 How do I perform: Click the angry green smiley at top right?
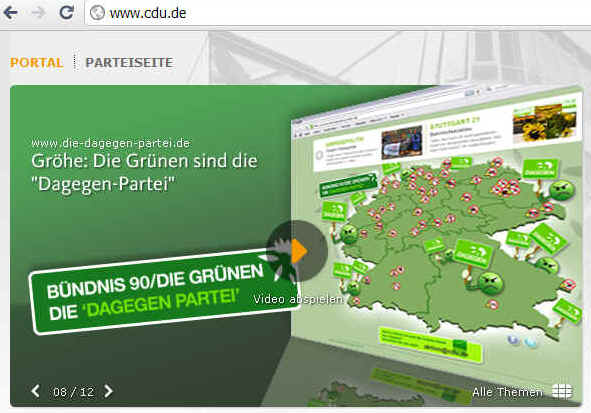pos(562,191)
